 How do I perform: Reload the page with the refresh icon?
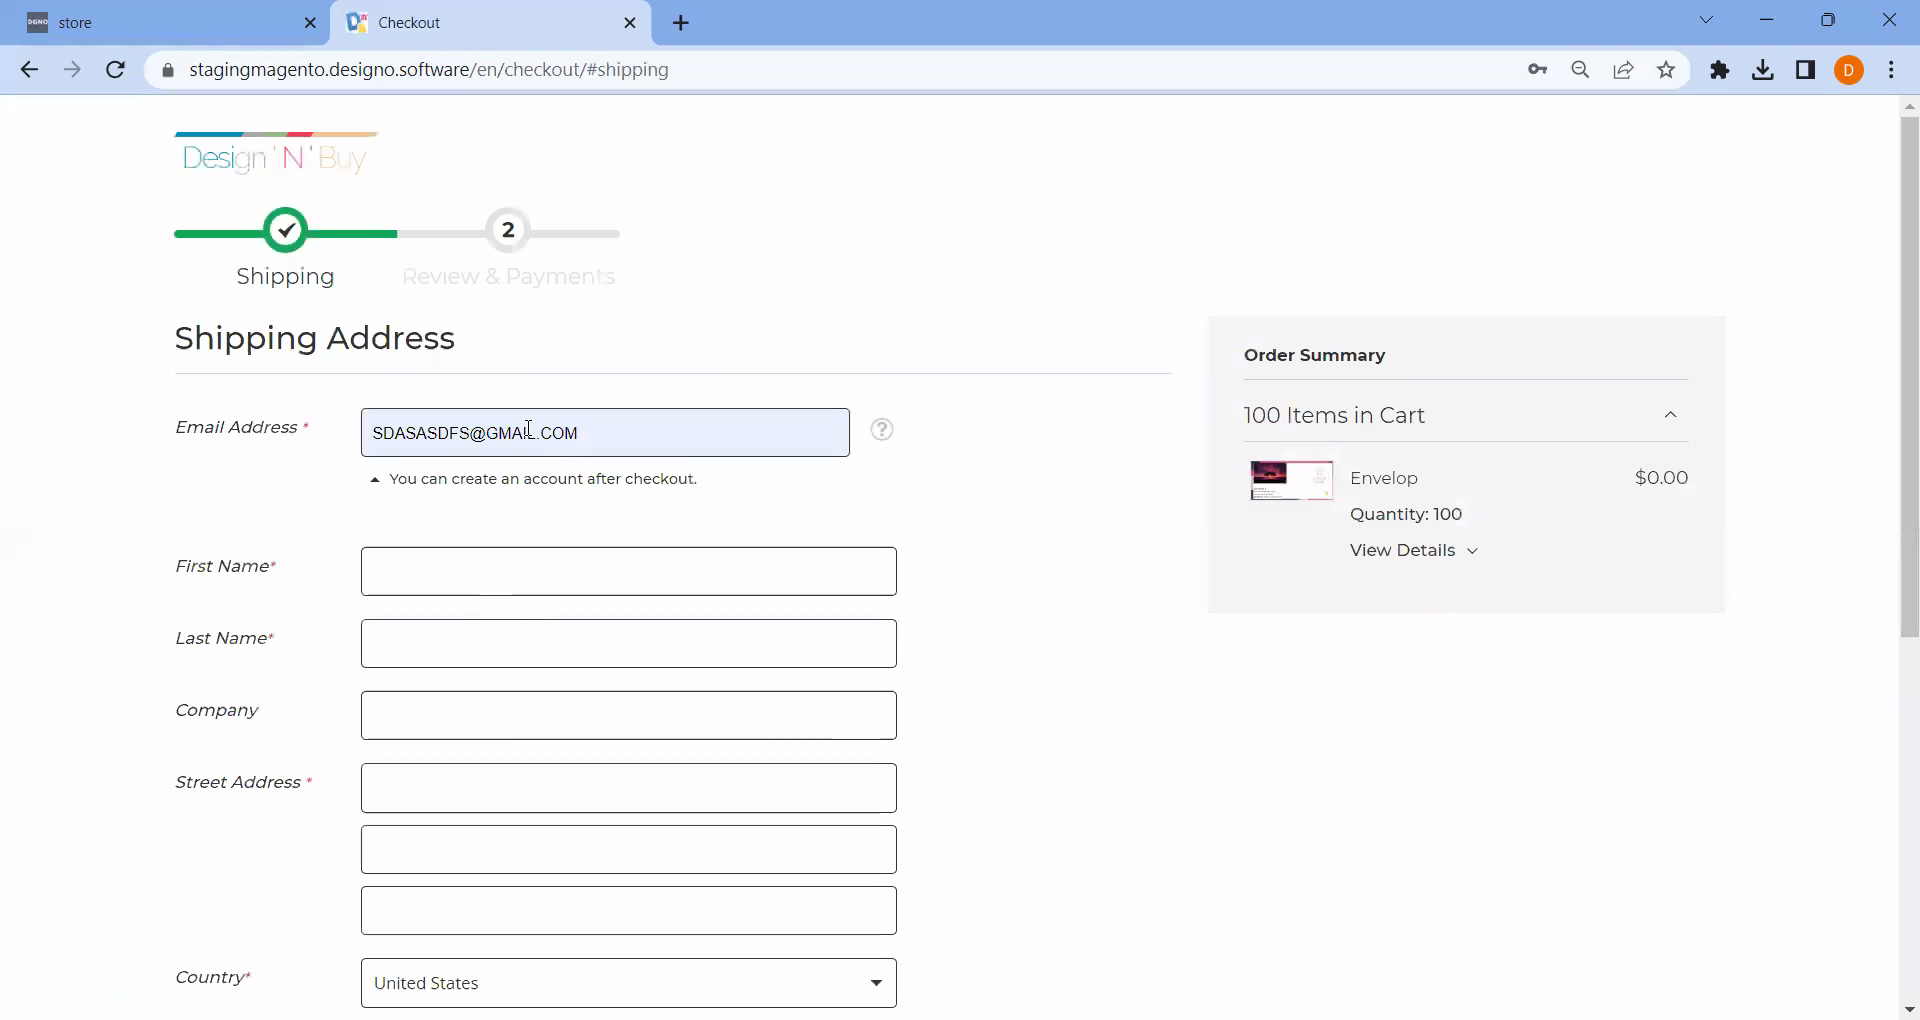(116, 70)
